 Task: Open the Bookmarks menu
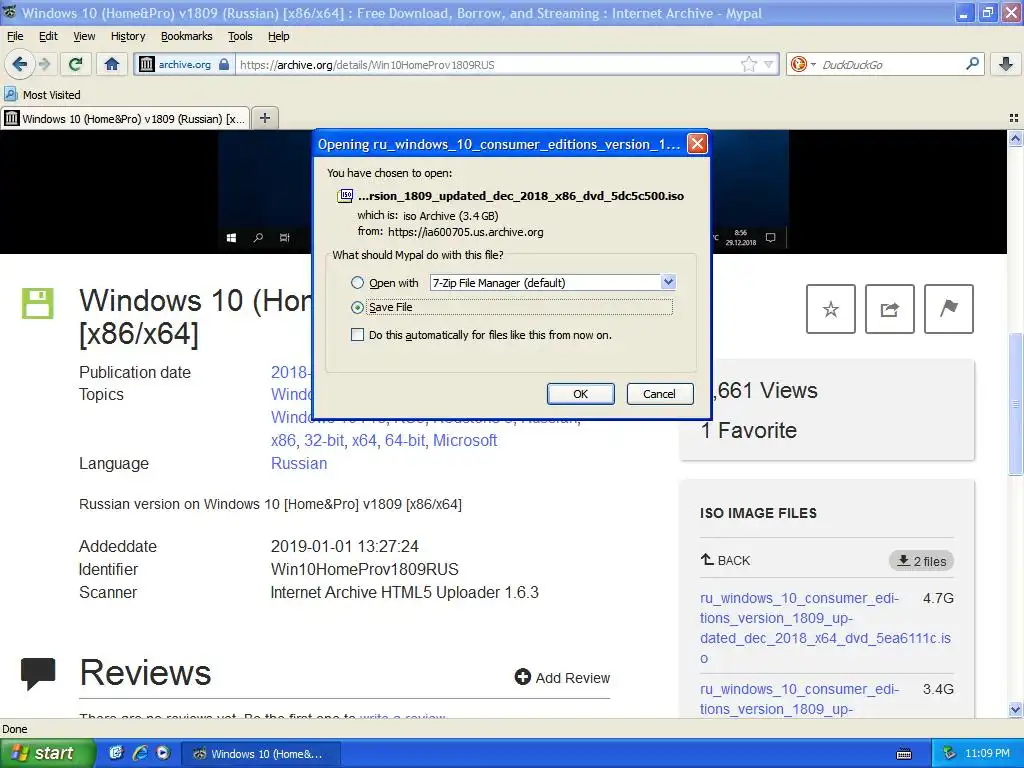187,36
